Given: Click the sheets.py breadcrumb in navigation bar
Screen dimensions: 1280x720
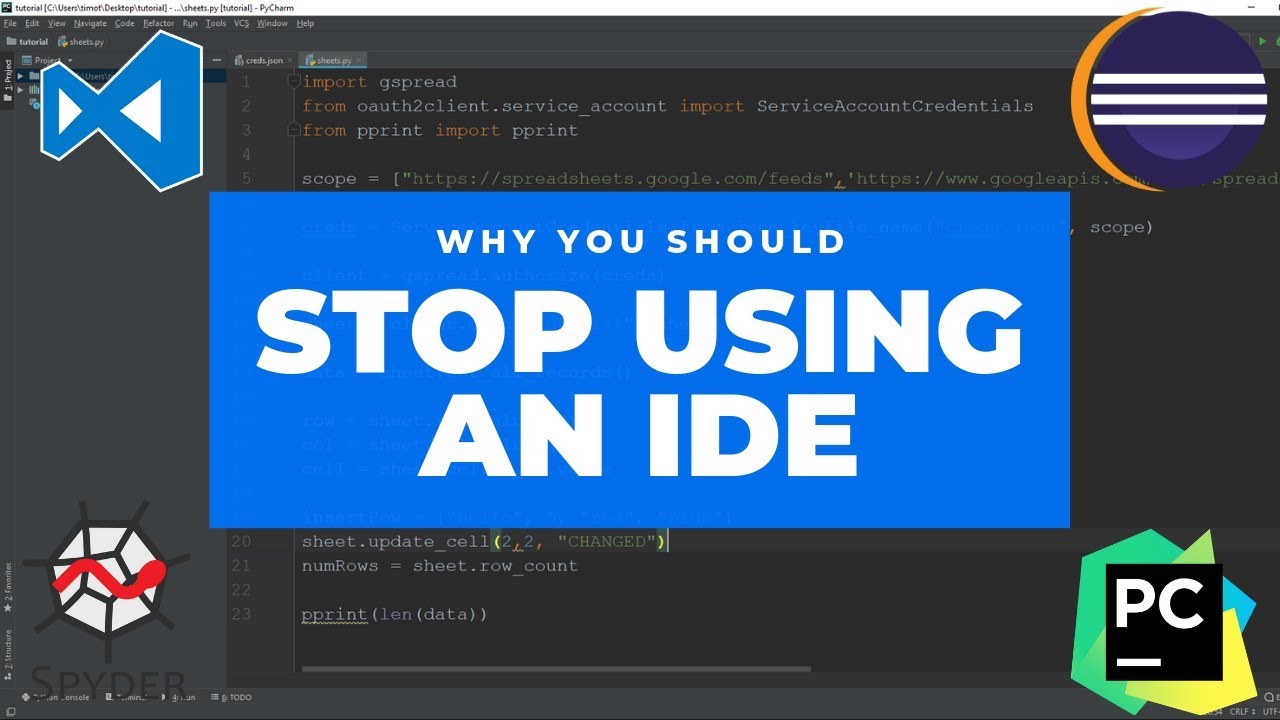Looking at the screenshot, I should click(82, 42).
